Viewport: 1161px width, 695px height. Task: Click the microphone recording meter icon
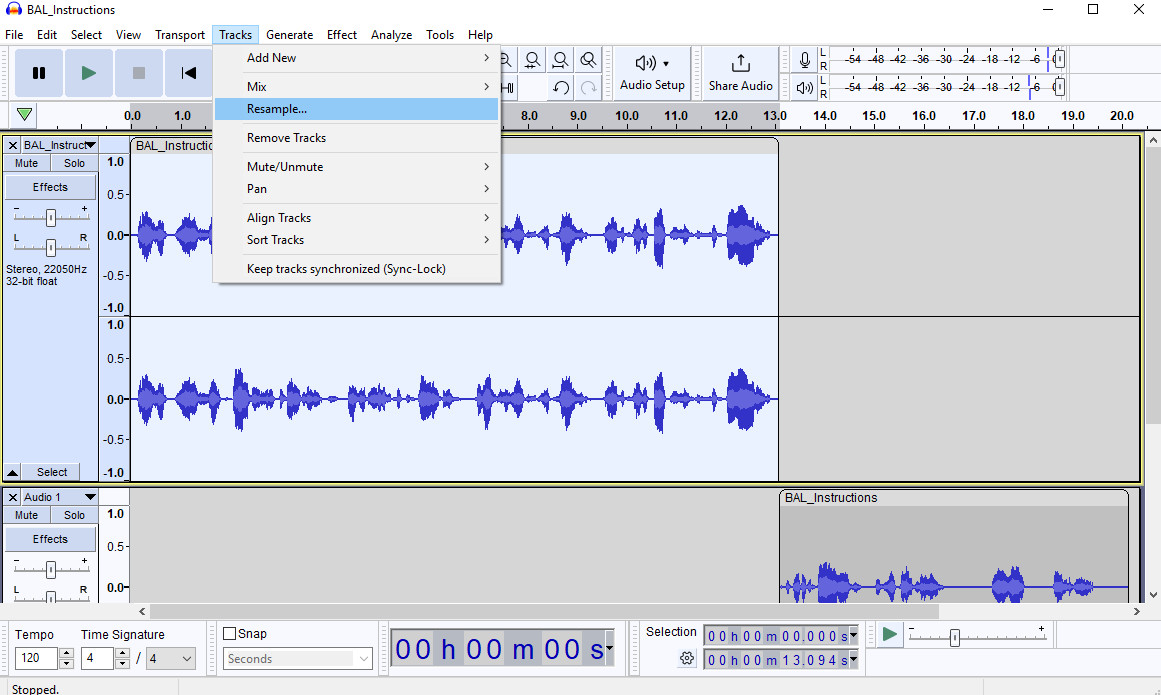point(805,59)
